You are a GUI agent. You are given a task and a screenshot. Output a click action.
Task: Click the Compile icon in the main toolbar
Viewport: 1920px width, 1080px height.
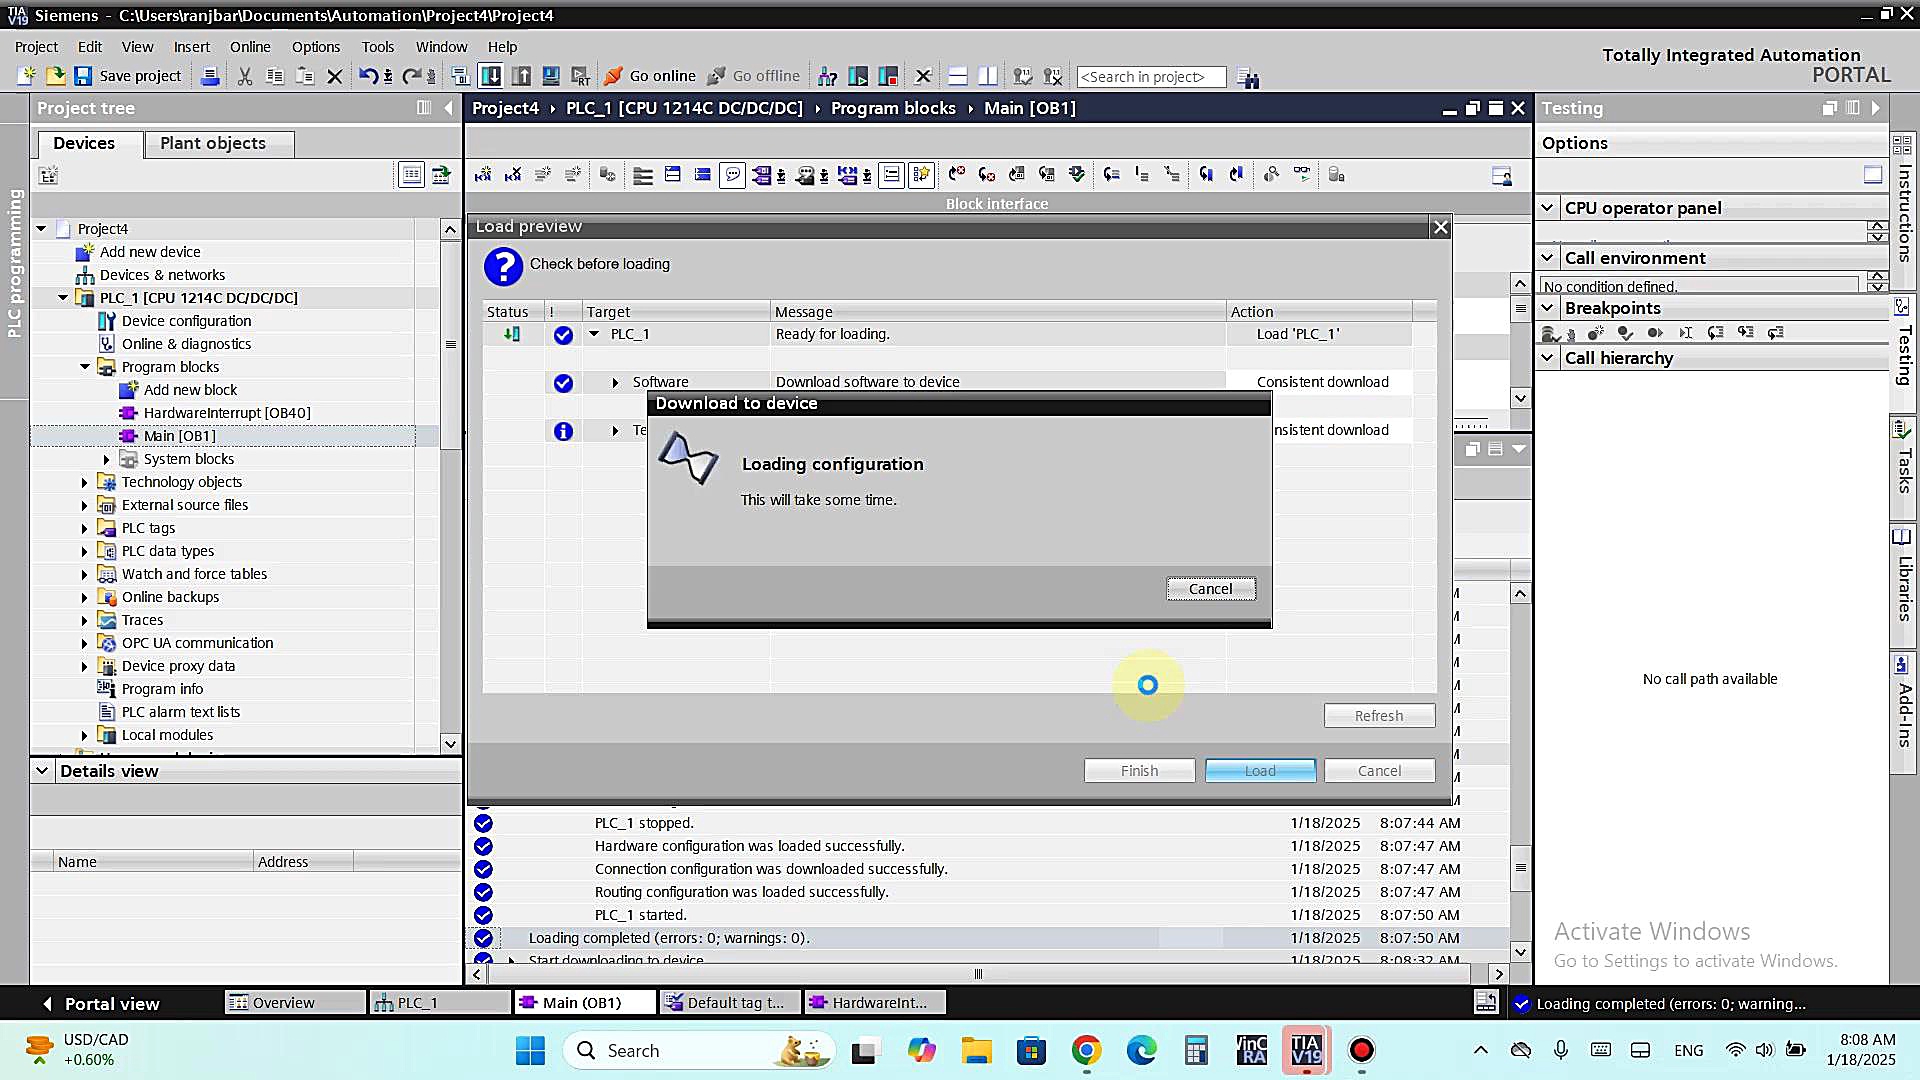click(460, 76)
